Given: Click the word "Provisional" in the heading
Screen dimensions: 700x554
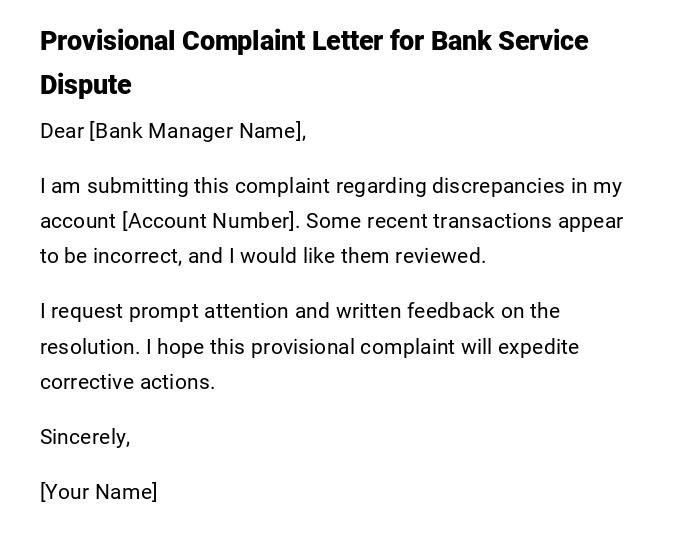Looking at the screenshot, I should pos(108,42).
